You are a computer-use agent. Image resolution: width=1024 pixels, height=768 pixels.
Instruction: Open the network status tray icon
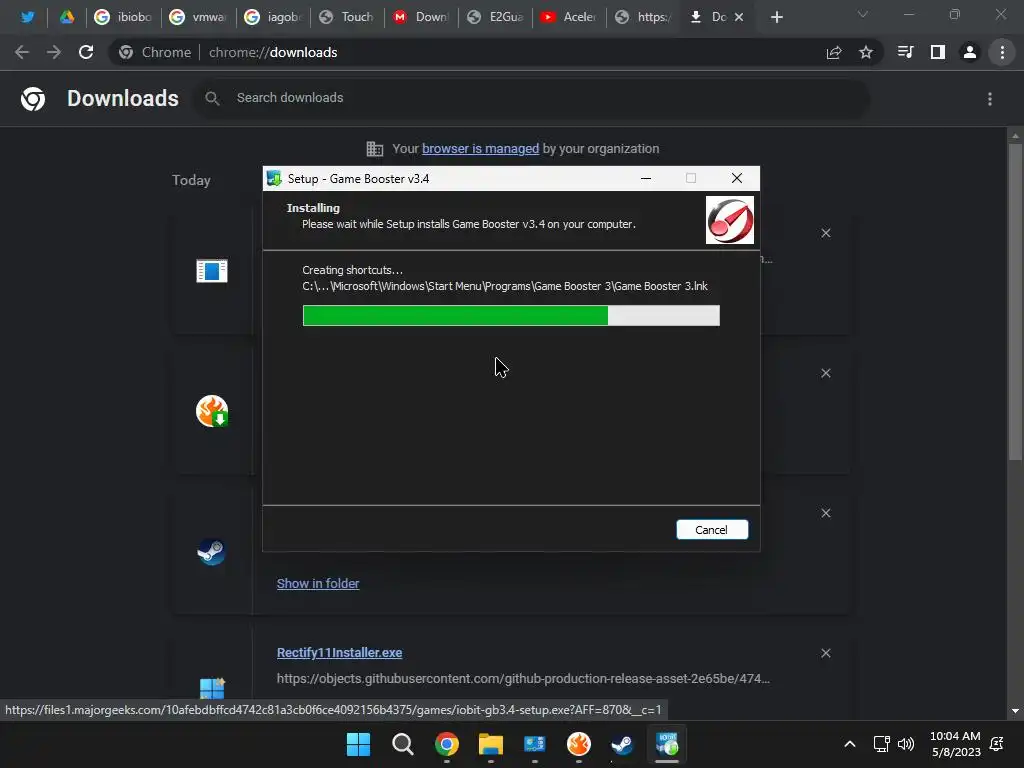point(882,744)
